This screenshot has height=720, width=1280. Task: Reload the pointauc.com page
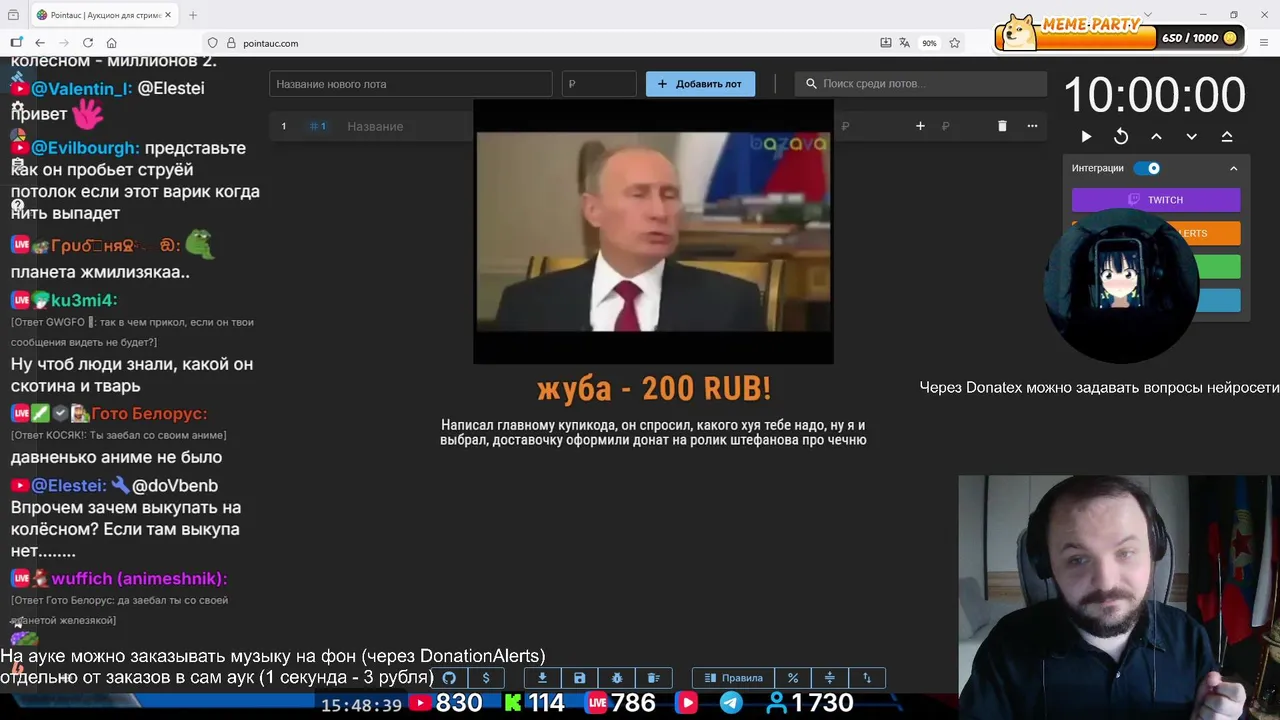click(88, 43)
